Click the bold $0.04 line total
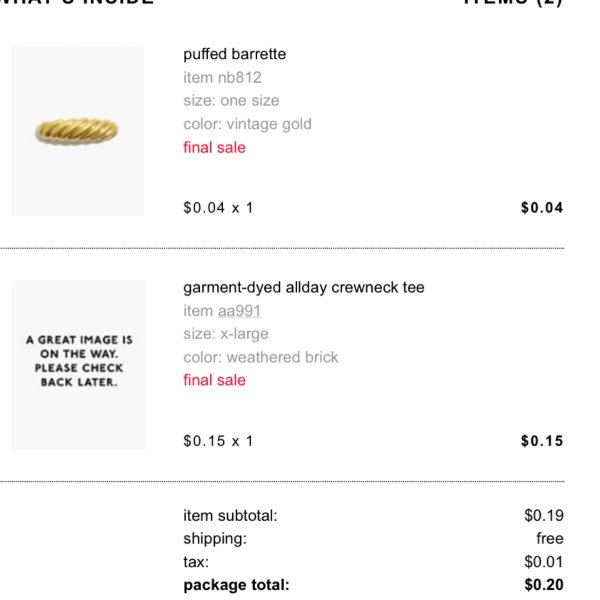 tap(542, 208)
